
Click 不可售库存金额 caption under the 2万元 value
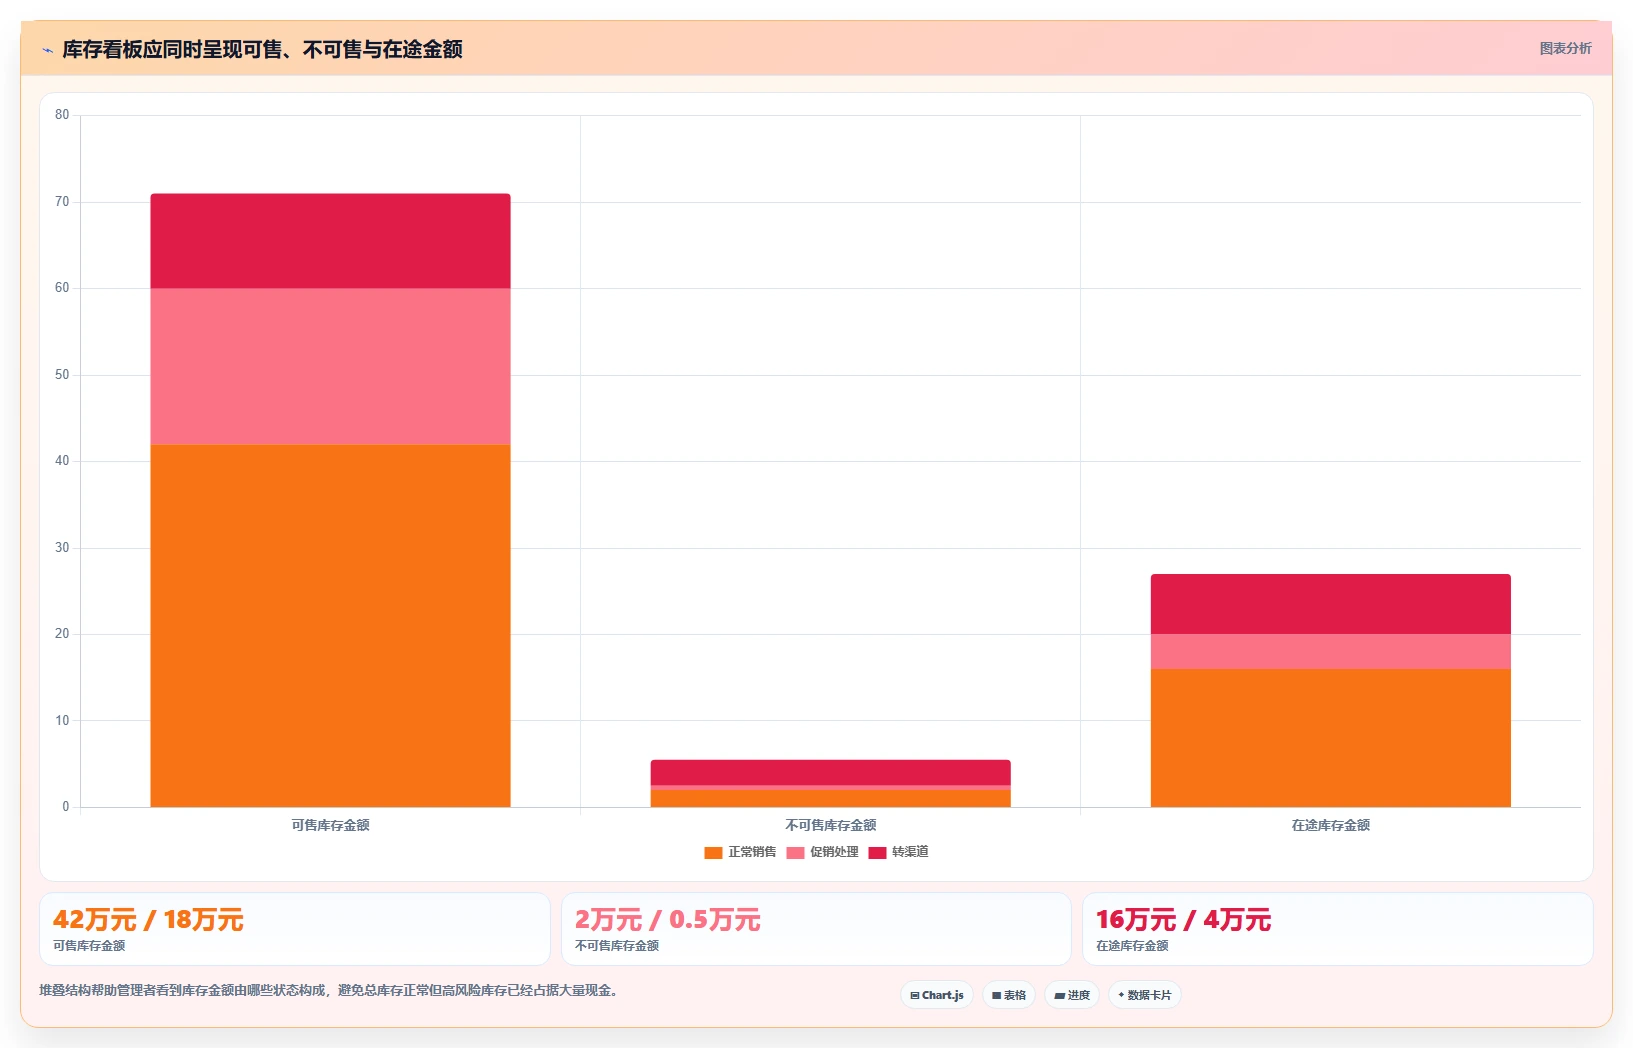617,946
